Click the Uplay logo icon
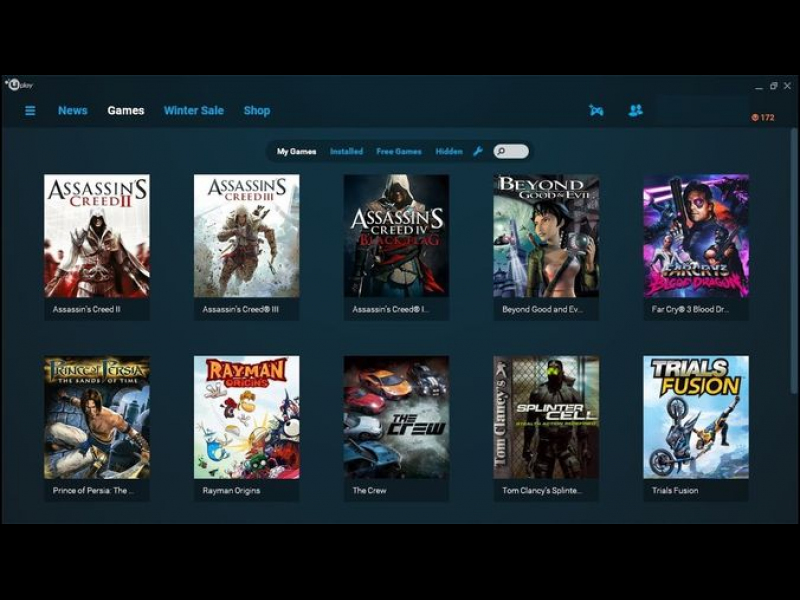Image resolution: width=800 pixels, height=600 pixels. coord(14,85)
